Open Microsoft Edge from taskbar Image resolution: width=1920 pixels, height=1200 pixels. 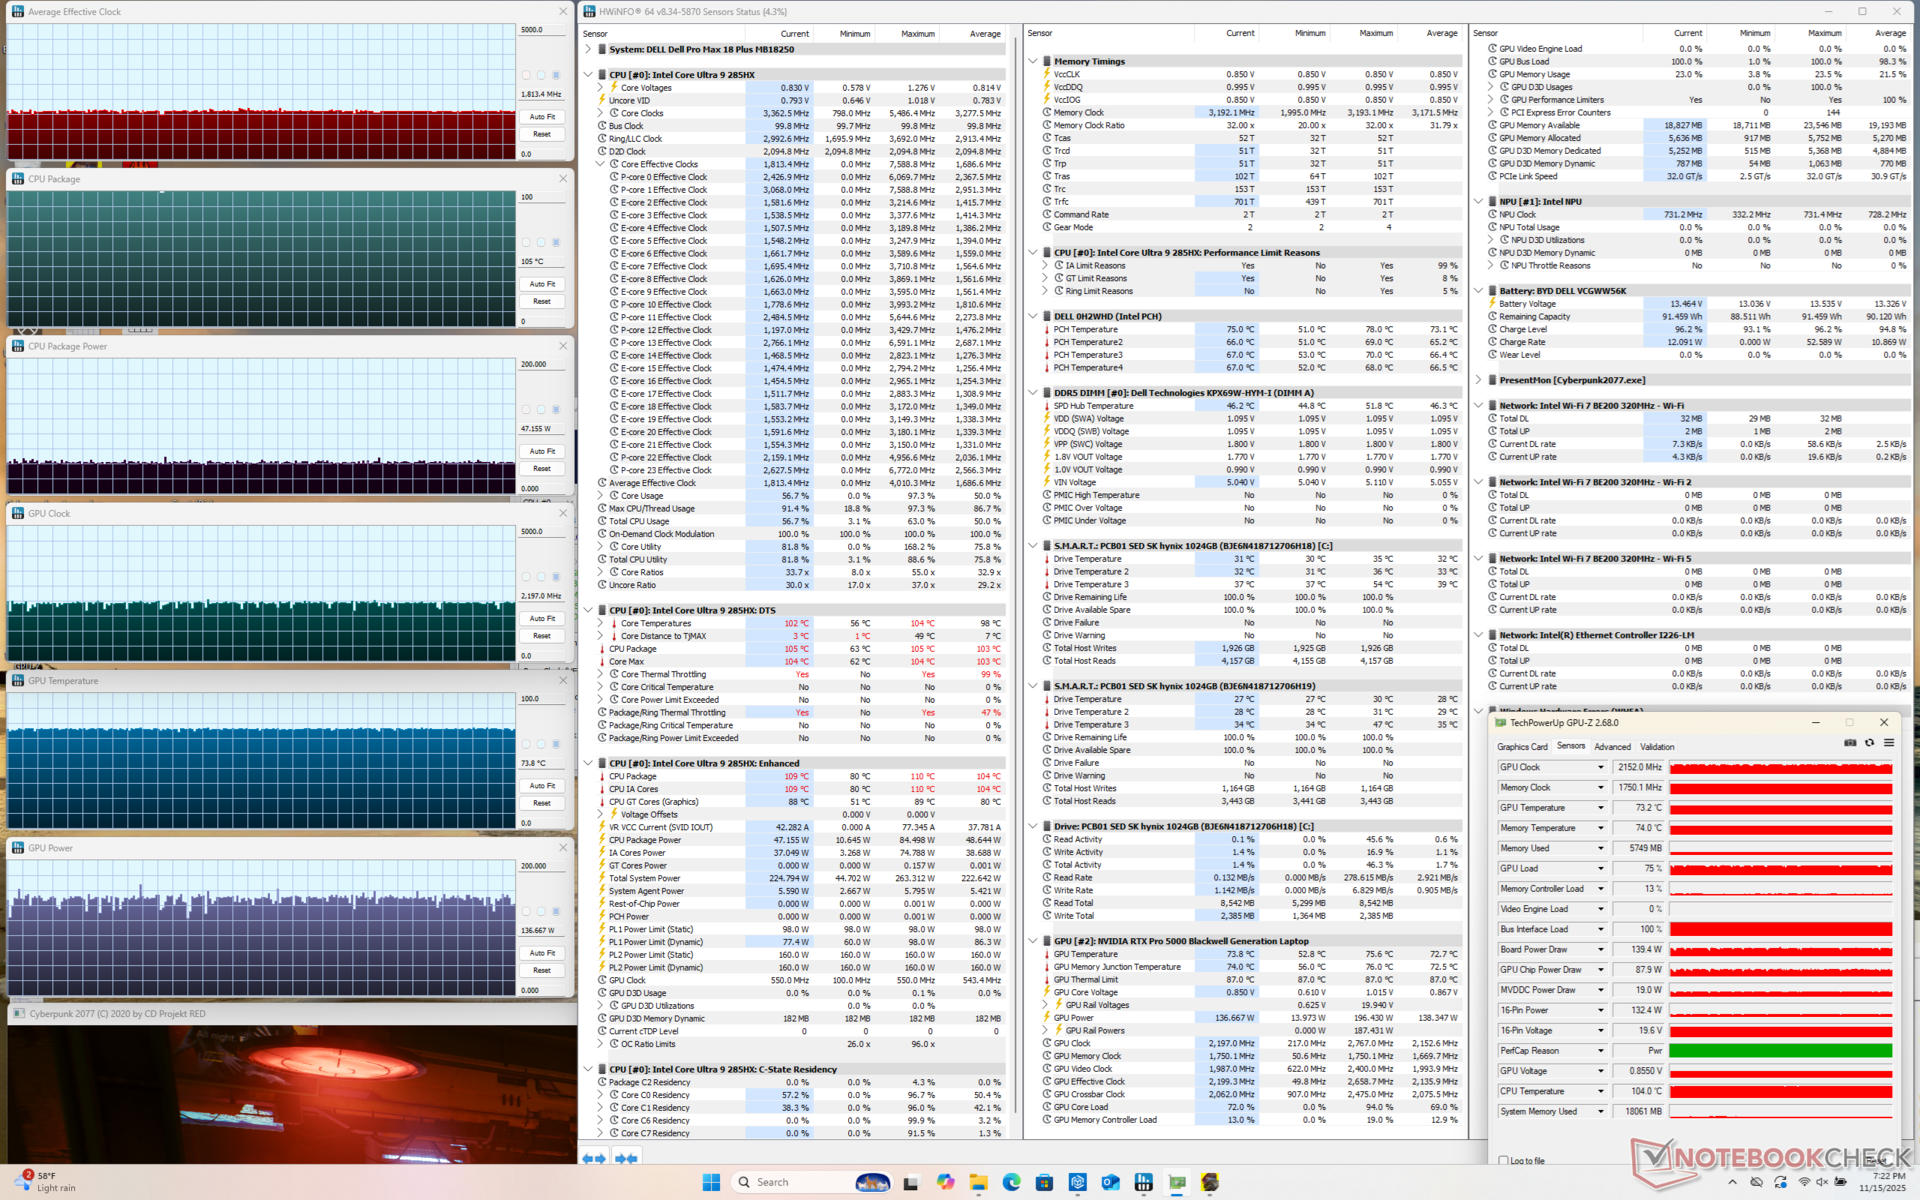[1011, 1182]
